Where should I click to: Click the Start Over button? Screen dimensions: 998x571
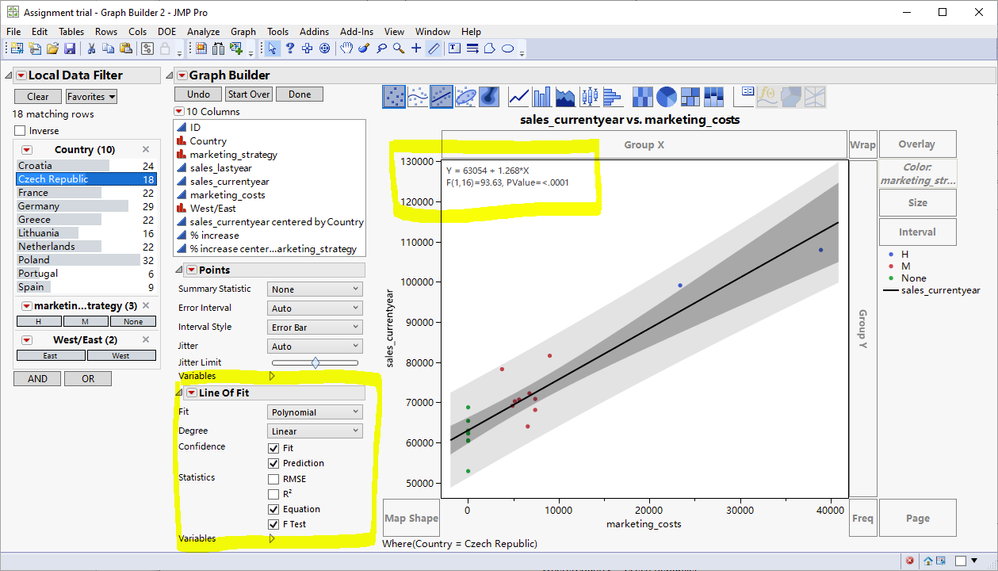(x=248, y=94)
